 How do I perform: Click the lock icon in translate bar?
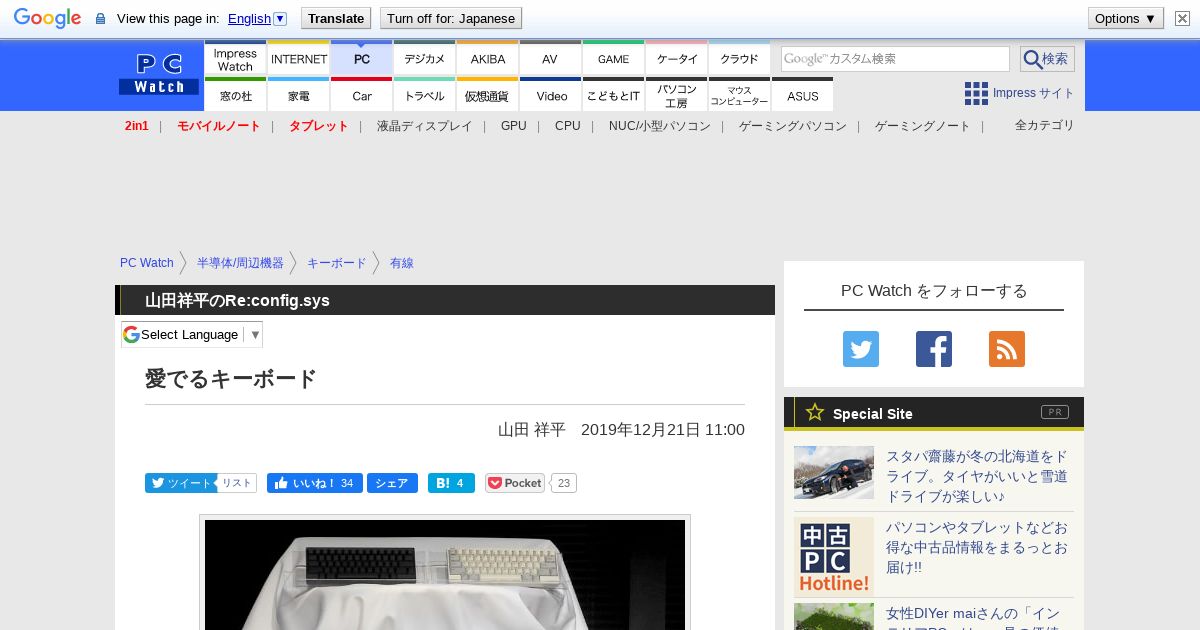pyautogui.click(x=100, y=19)
